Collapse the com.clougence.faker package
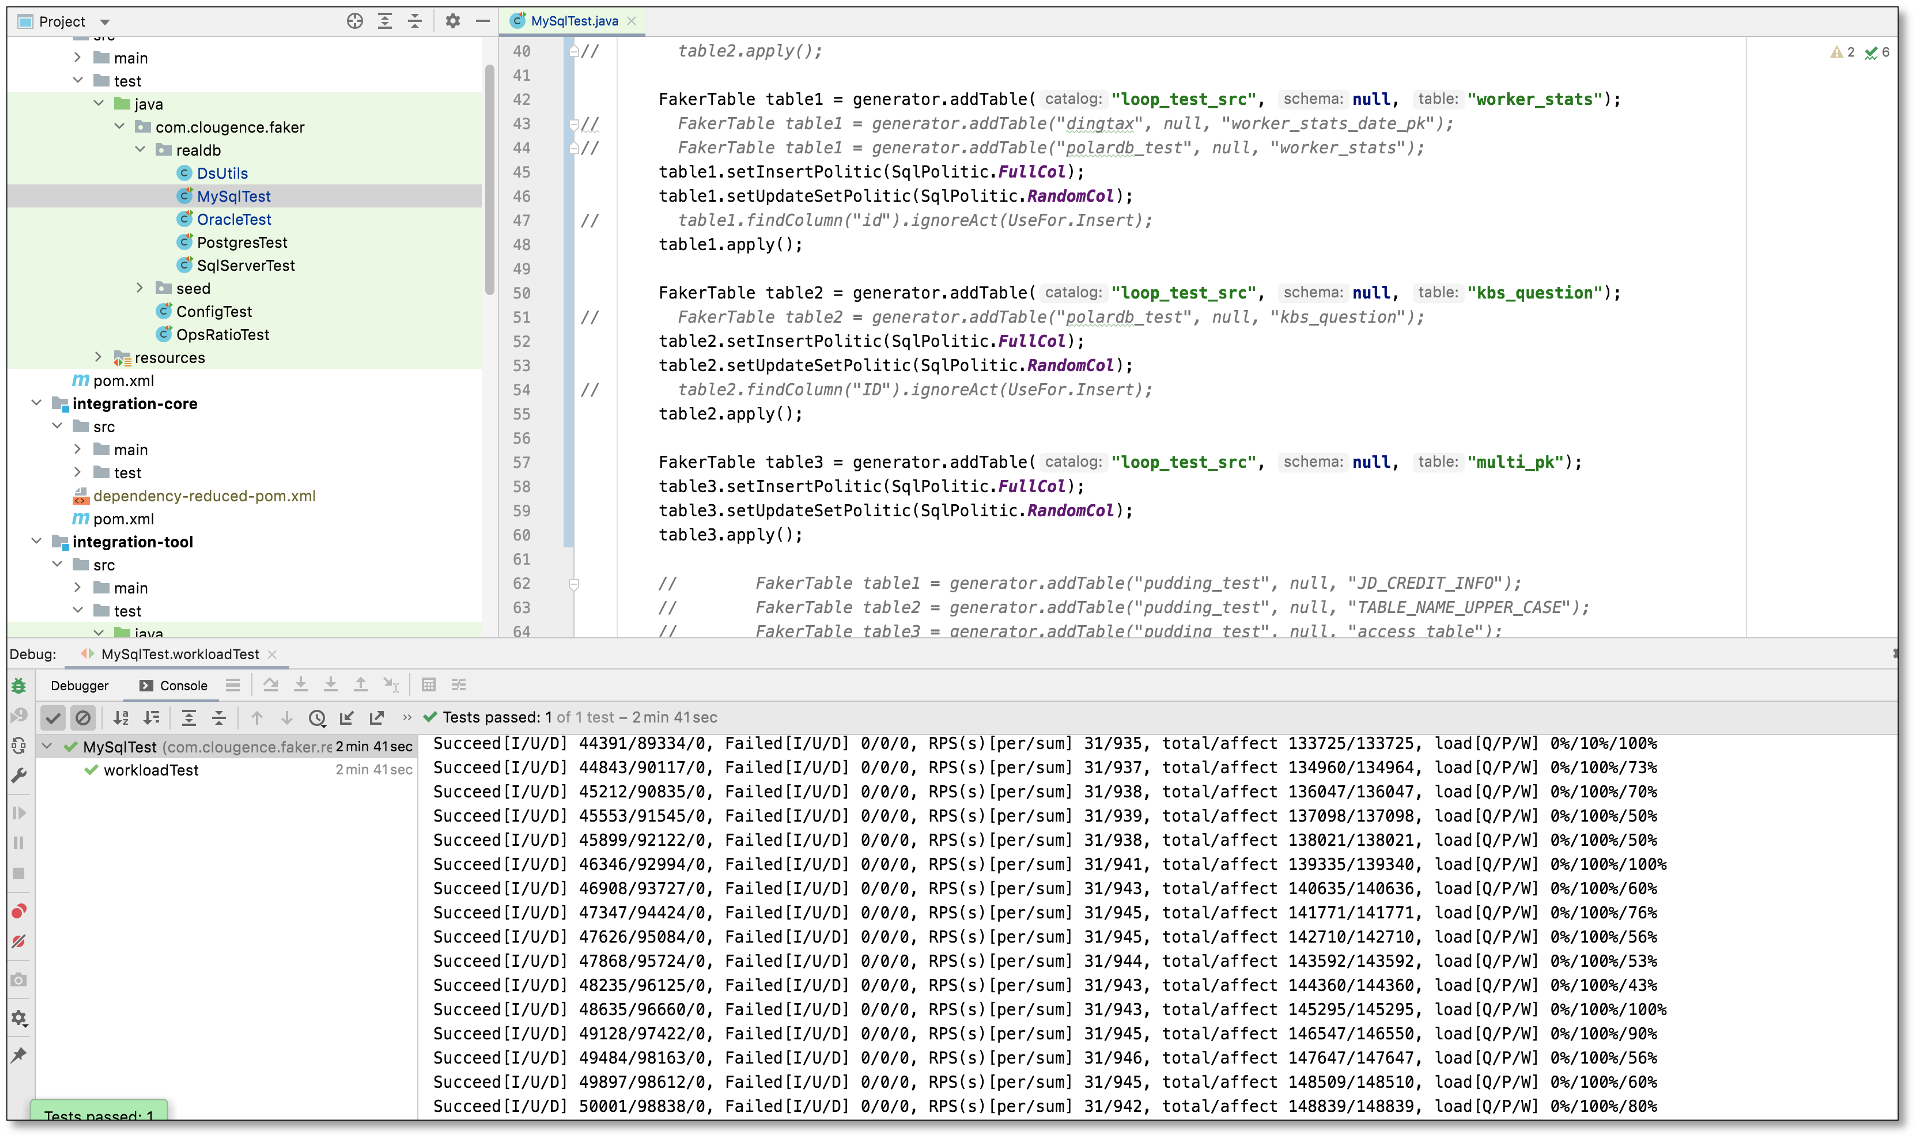 [x=119, y=127]
